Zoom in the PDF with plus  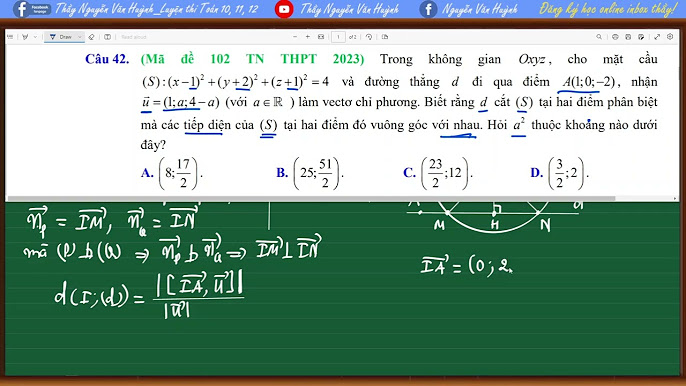(x=308, y=37)
